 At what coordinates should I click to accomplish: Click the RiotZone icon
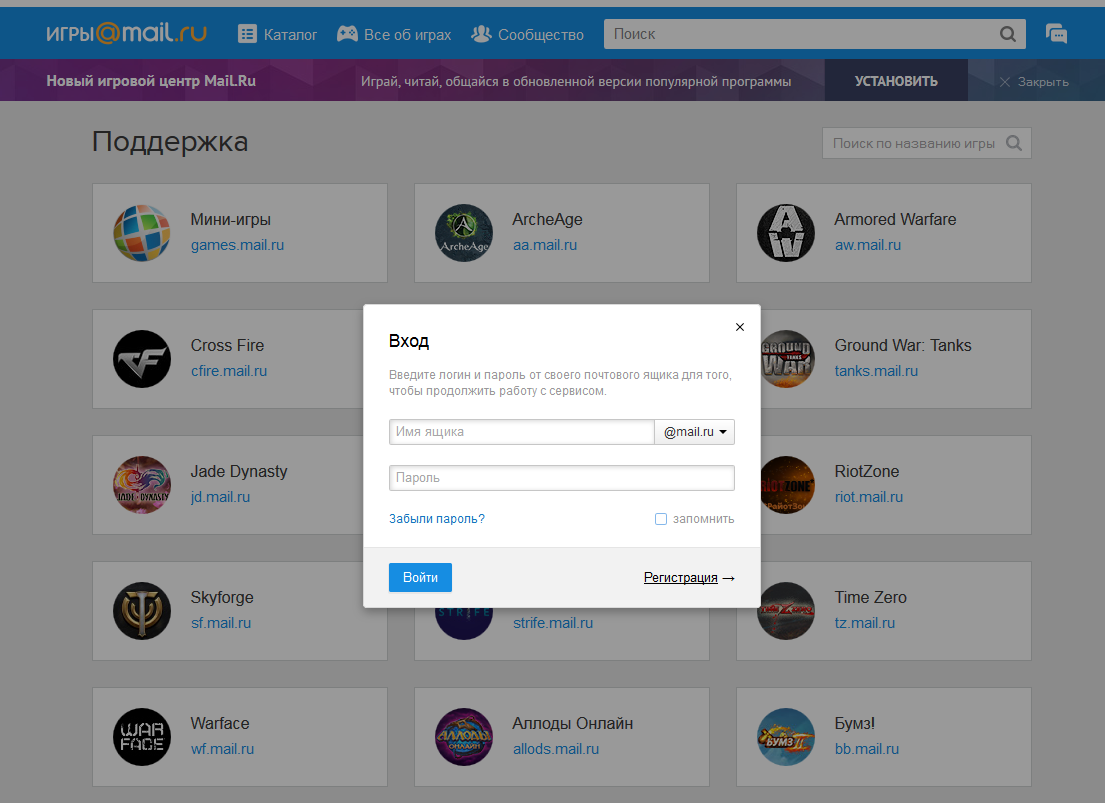click(788, 485)
